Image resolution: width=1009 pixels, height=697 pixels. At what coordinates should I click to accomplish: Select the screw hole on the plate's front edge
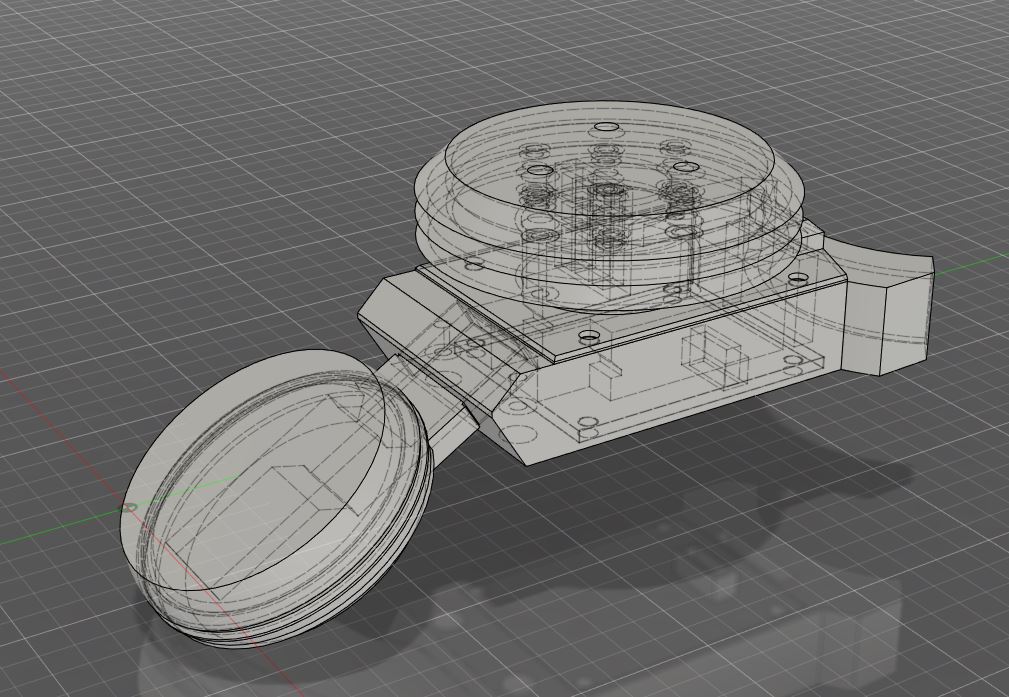[x=589, y=335]
